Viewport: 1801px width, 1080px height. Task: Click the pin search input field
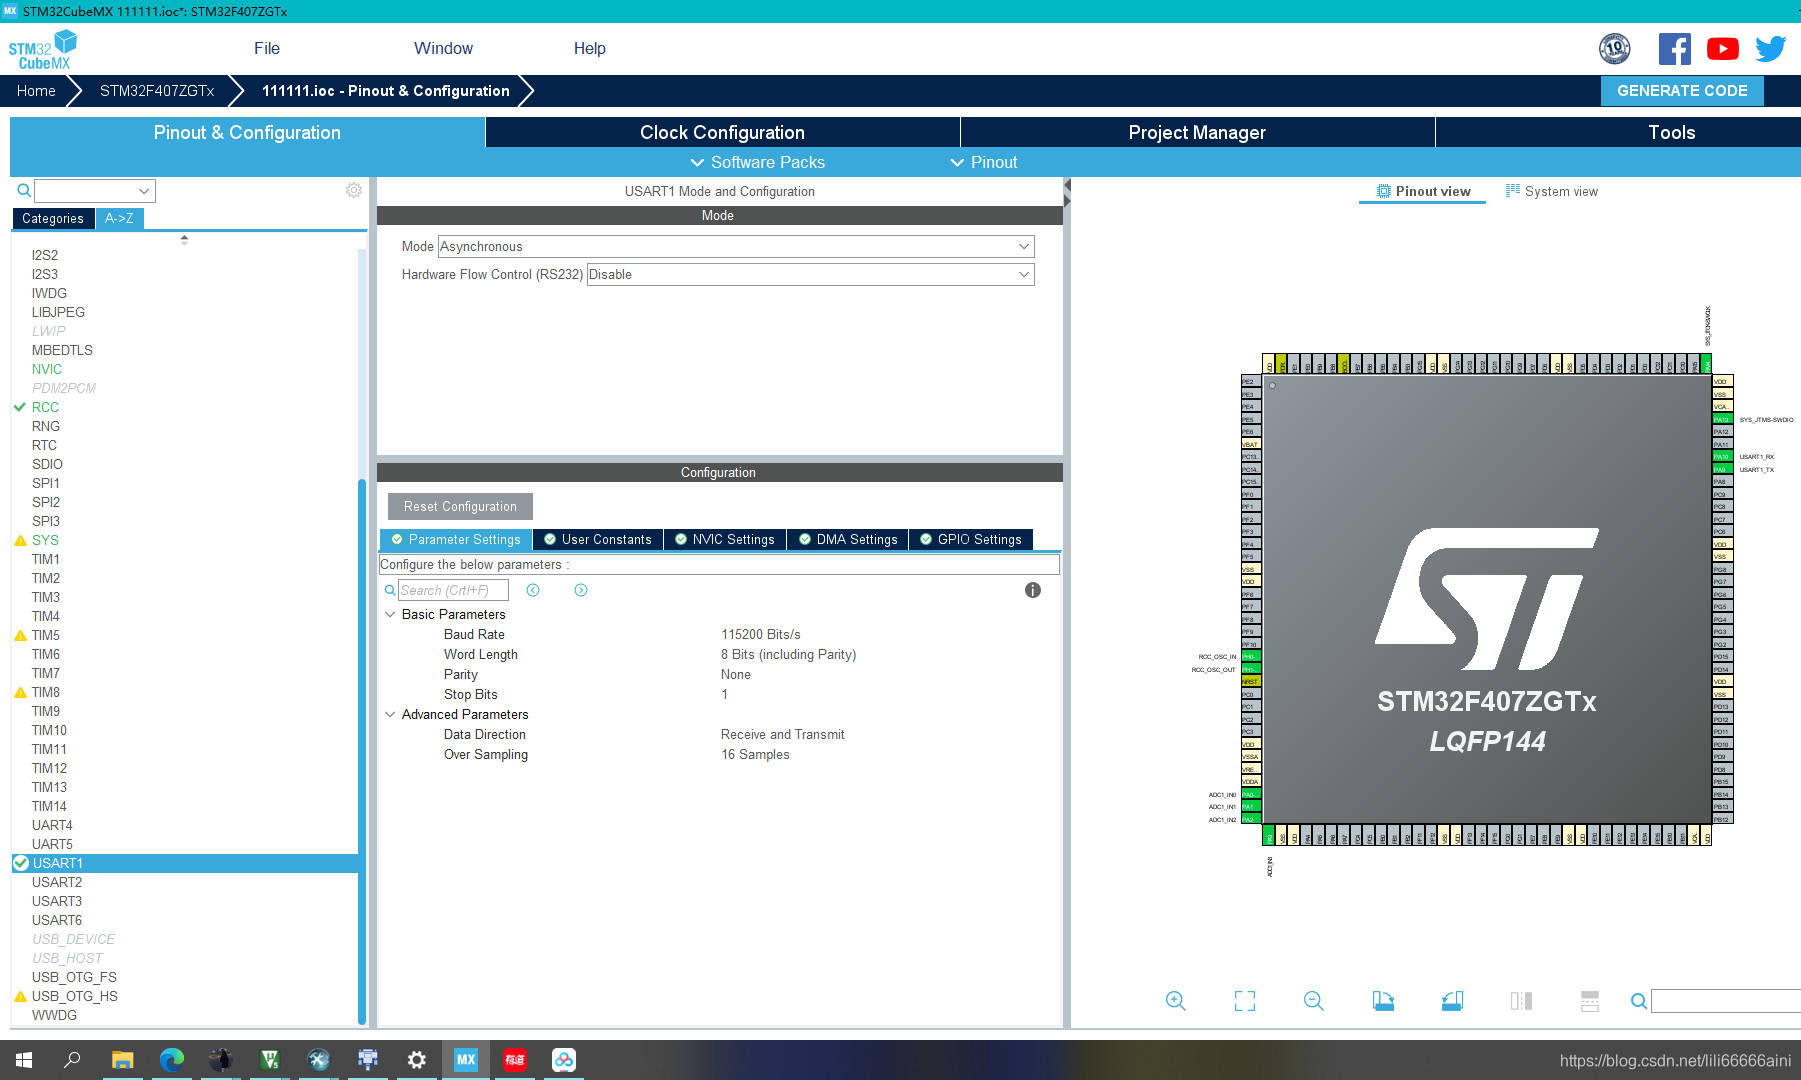(1725, 1001)
